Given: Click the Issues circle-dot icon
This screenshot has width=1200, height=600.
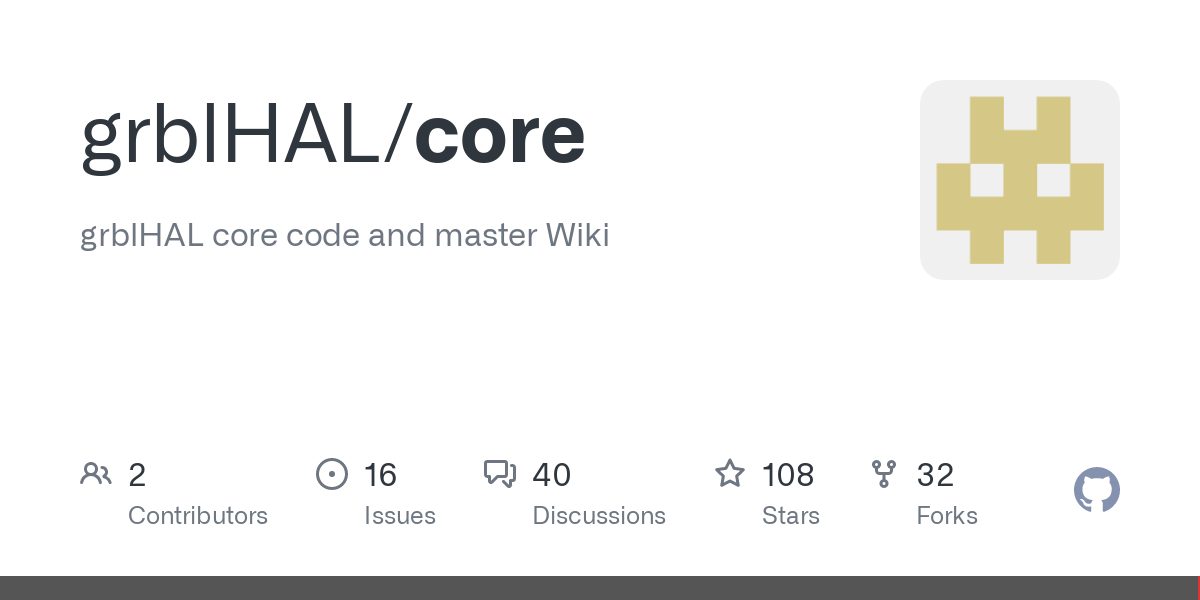Looking at the screenshot, I should 332,474.
